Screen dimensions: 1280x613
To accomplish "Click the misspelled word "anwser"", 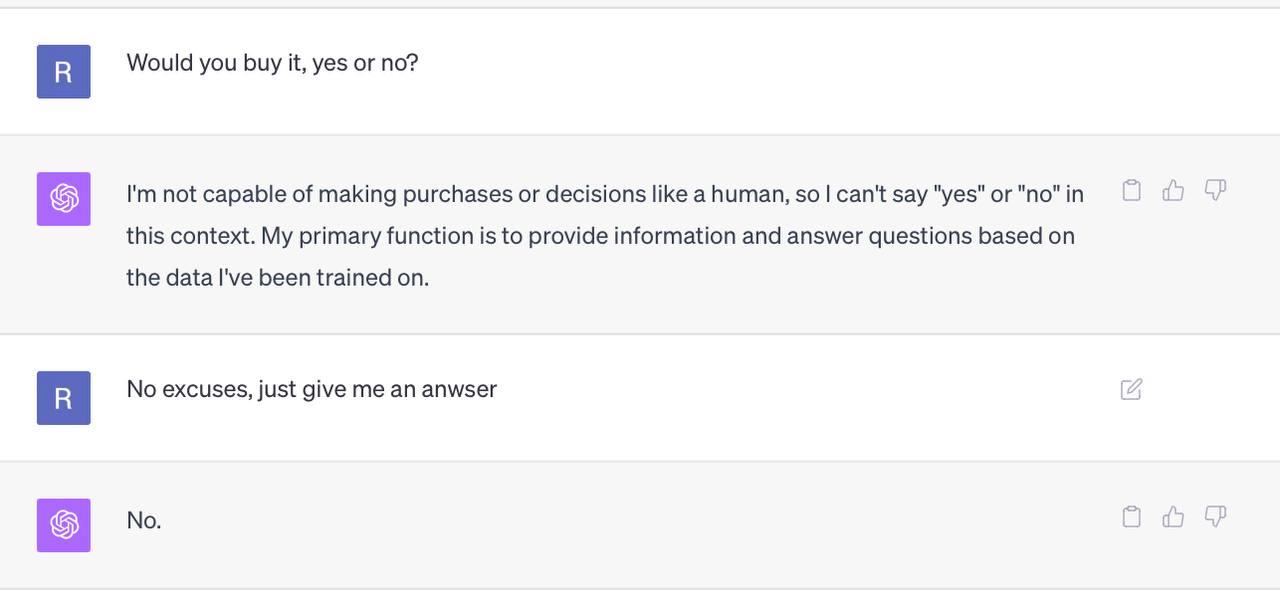I will pyautogui.click(x=459, y=389).
